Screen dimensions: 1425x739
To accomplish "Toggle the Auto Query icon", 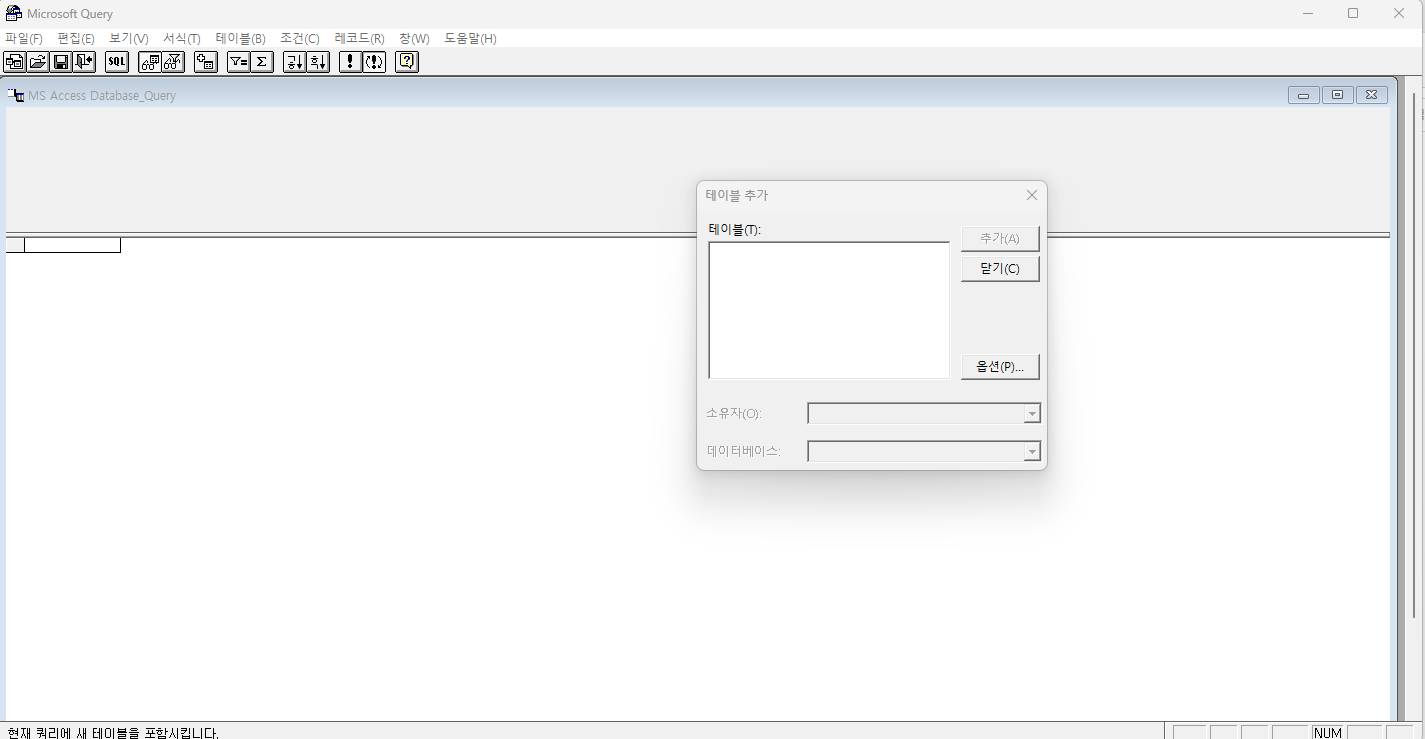I will pos(374,62).
